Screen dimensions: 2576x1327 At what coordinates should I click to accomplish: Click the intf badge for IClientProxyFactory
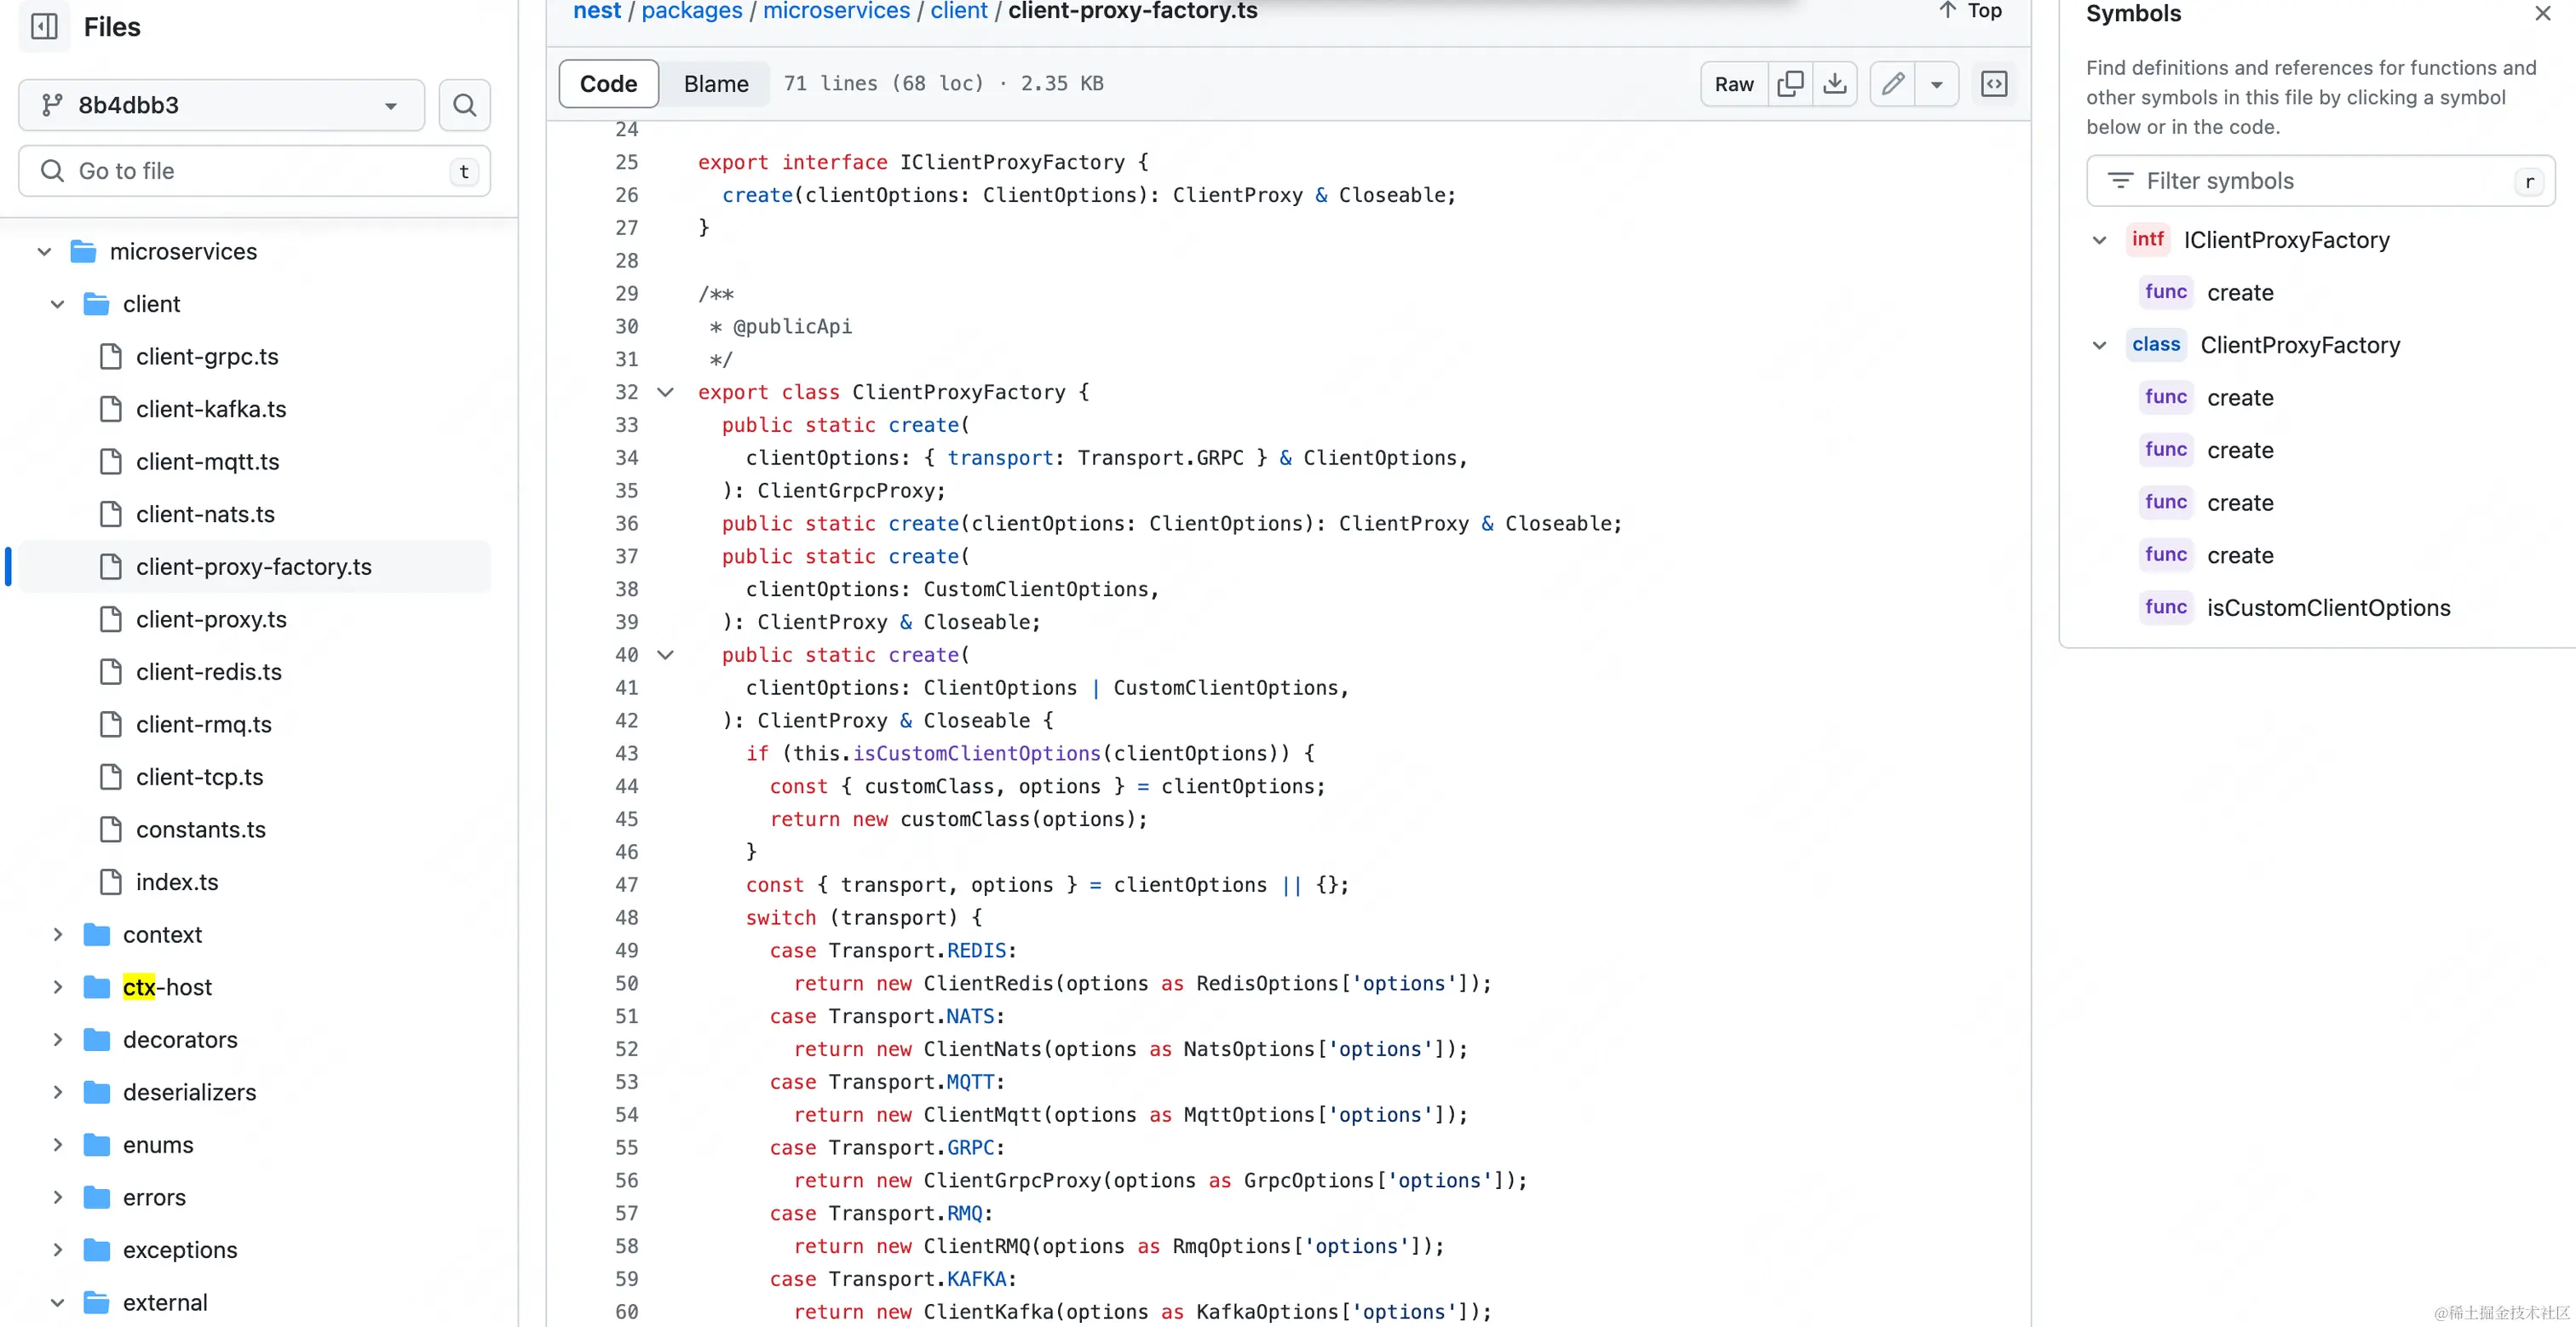(2147, 240)
